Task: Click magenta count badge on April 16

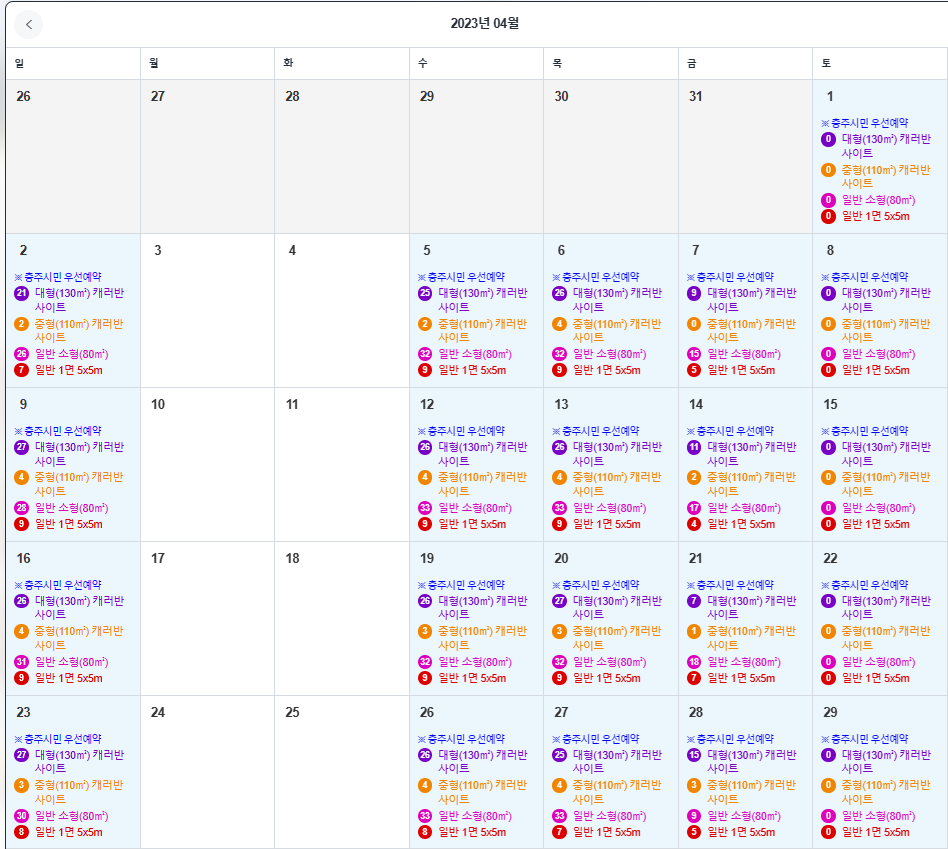Action: pos(22,662)
